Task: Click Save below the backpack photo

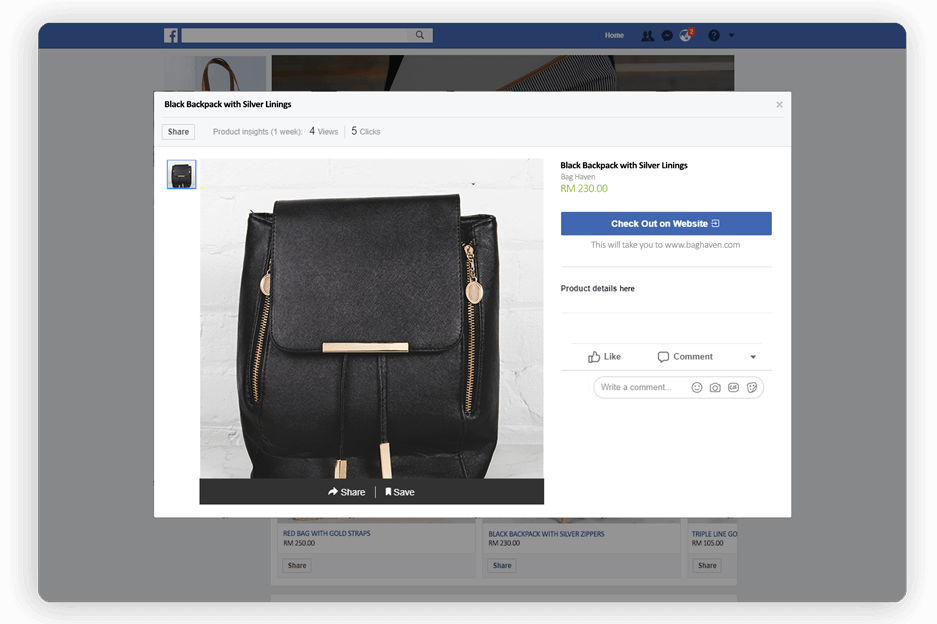Action: (x=400, y=492)
